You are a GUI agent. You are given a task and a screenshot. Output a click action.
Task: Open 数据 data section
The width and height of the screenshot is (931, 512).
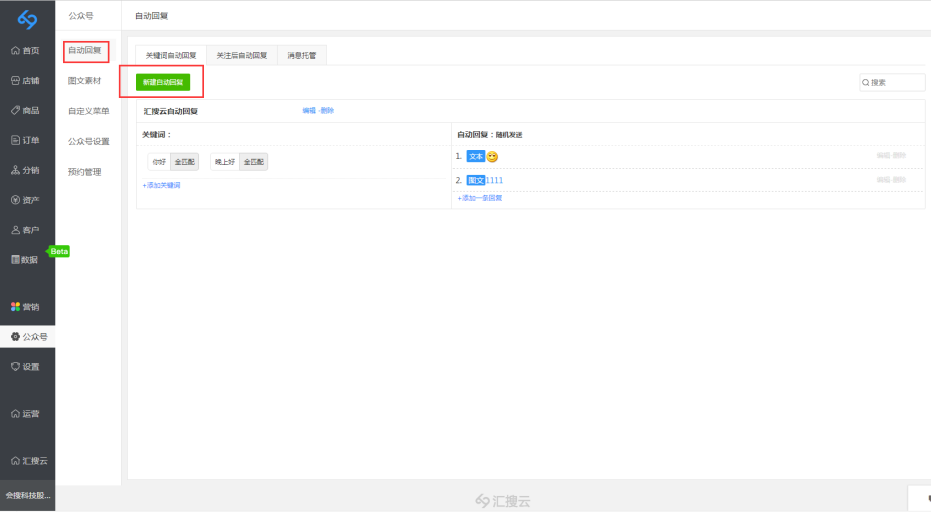click(25, 260)
